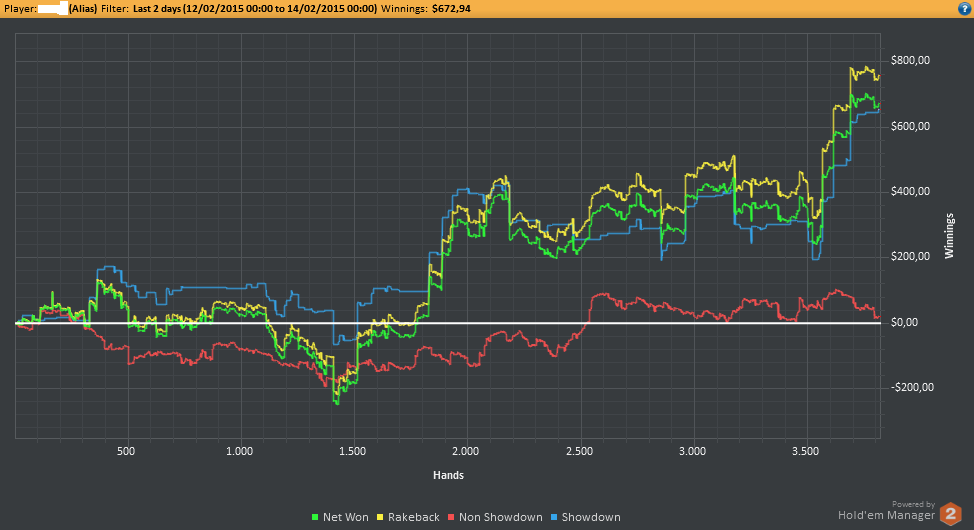
Task: Click the Rakeback legend label
Action: (414, 517)
